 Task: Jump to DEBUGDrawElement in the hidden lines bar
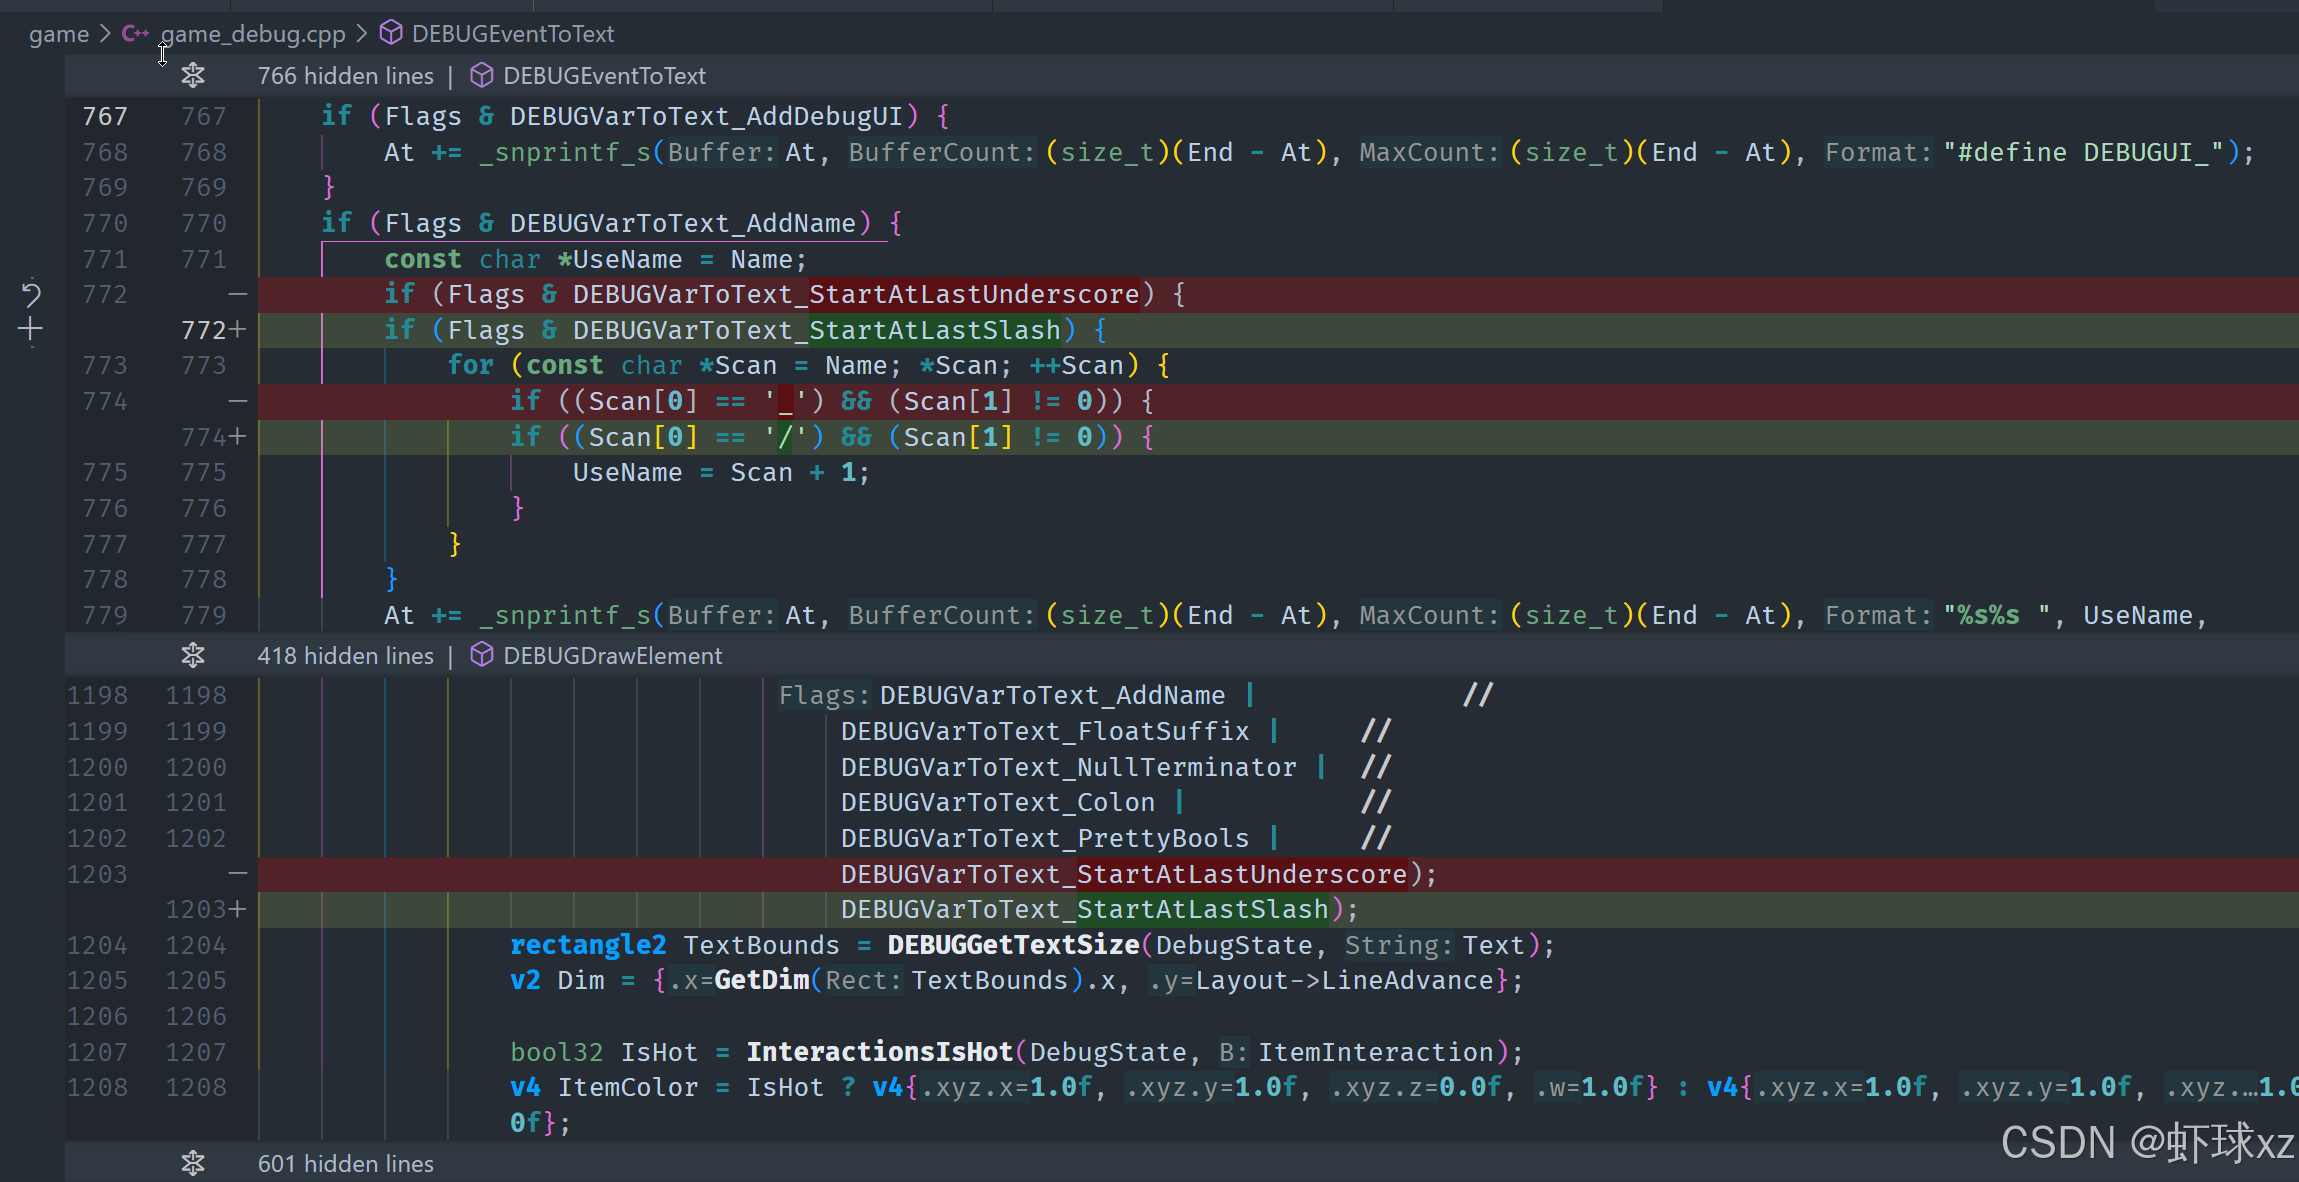pyautogui.click(x=612, y=656)
